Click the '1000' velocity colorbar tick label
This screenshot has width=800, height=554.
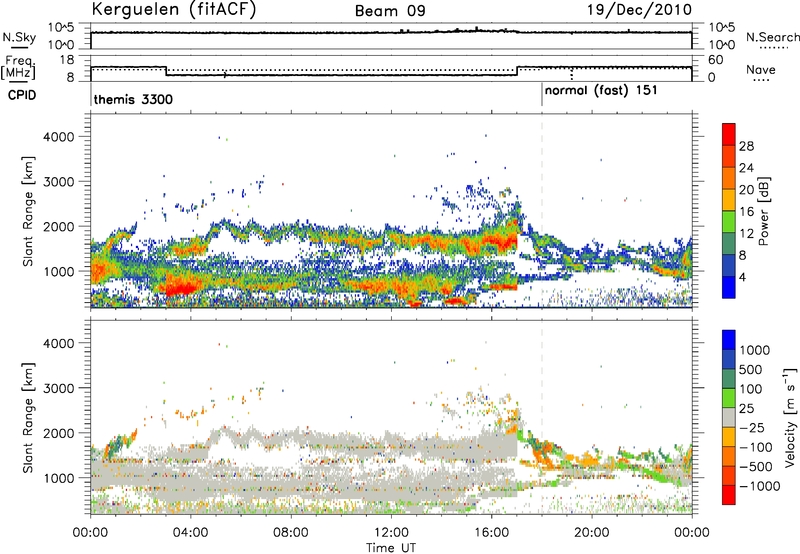click(x=754, y=350)
